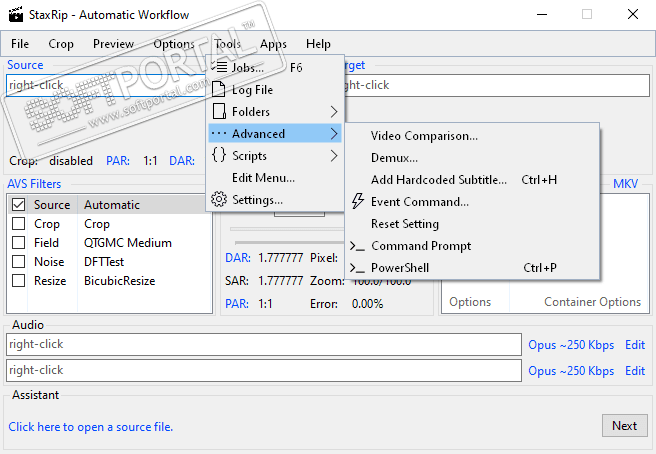Image resolution: width=656 pixels, height=454 pixels.
Task: Click the MKV container link
Action: tap(625, 184)
